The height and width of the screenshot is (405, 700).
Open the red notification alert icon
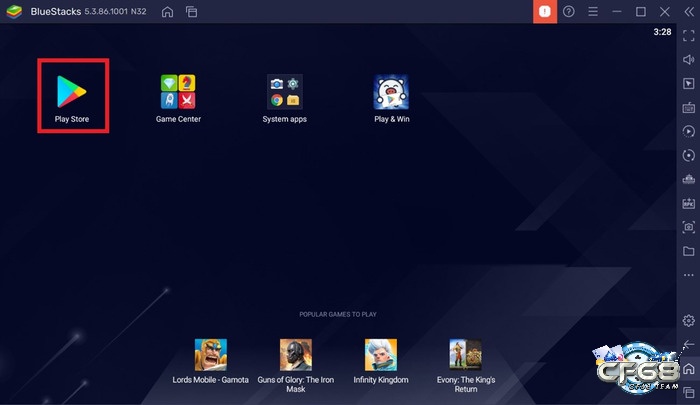(x=545, y=12)
